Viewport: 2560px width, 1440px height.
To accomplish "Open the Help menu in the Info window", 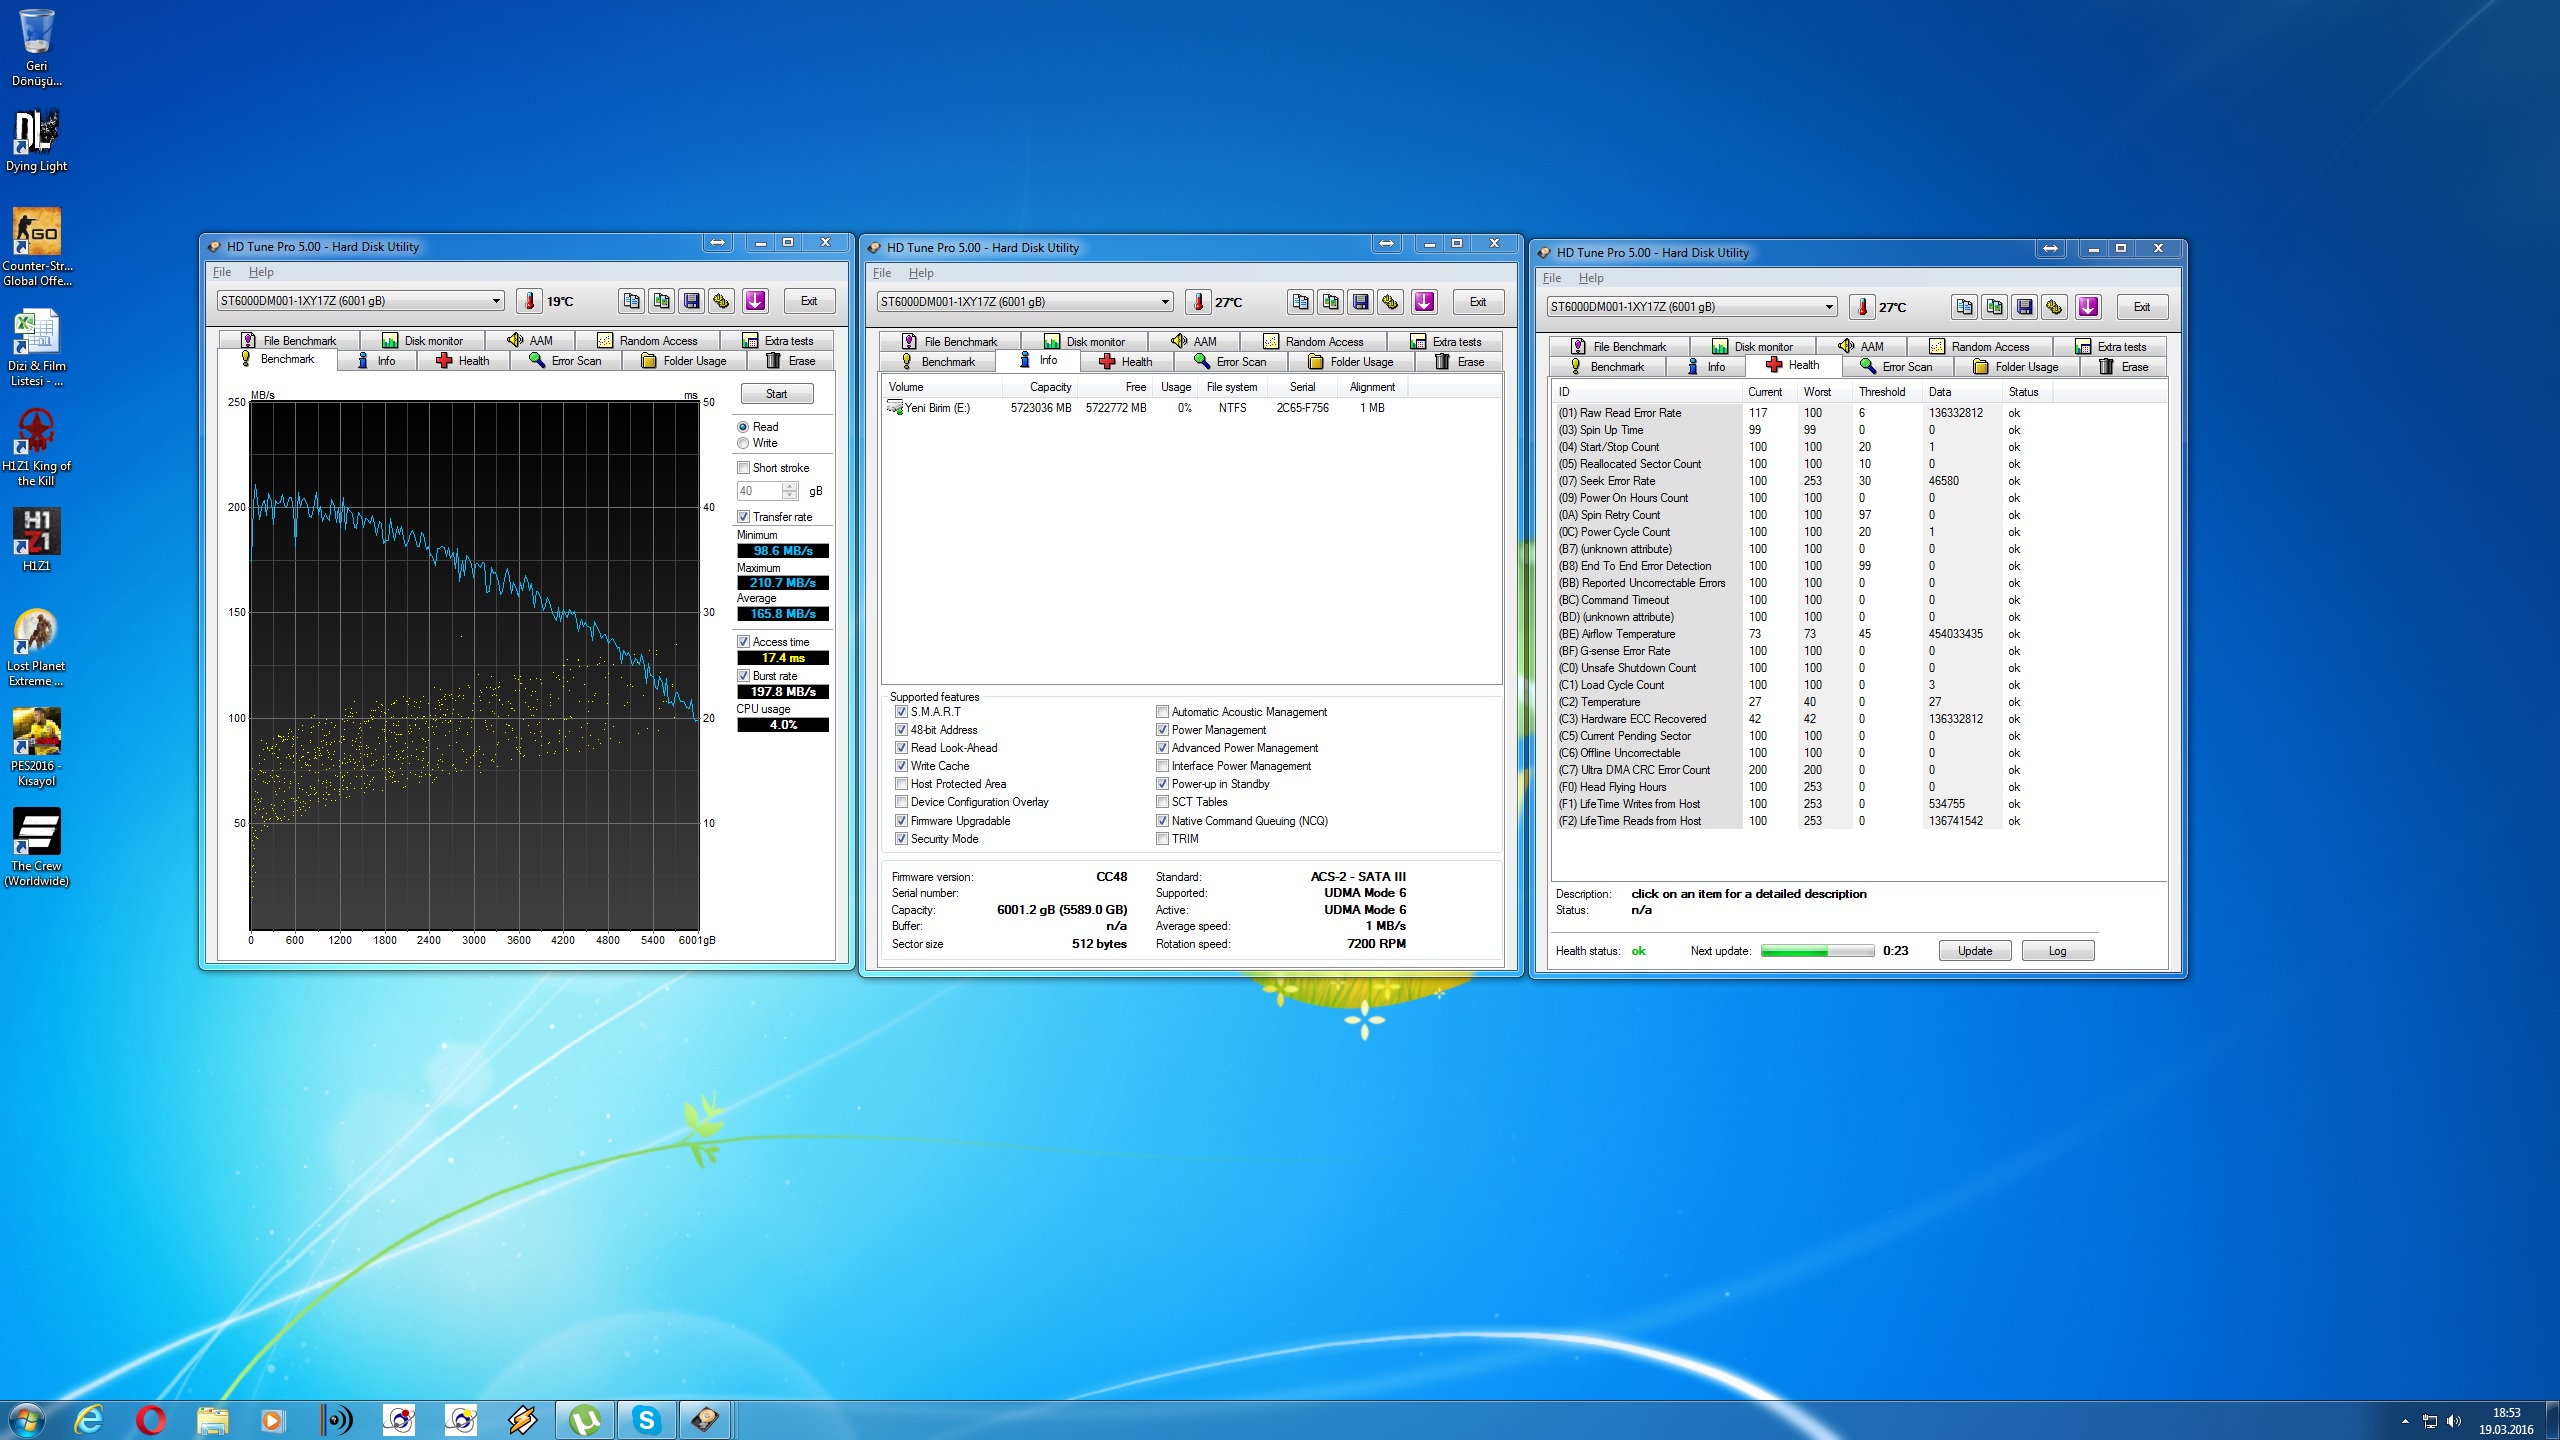I will pyautogui.click(x=921, y=273).
